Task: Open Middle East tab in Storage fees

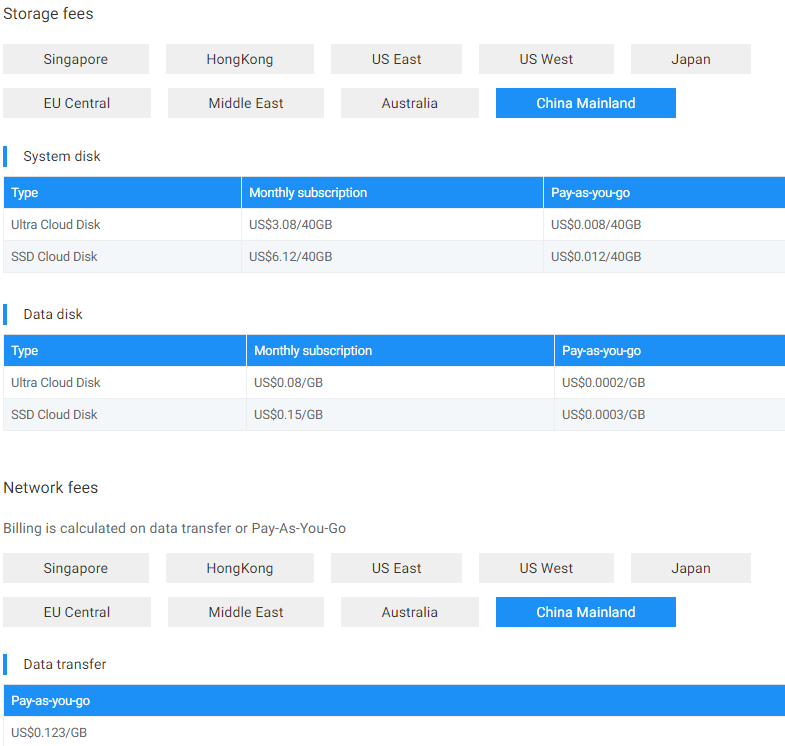Action: (x=246, y=103)
